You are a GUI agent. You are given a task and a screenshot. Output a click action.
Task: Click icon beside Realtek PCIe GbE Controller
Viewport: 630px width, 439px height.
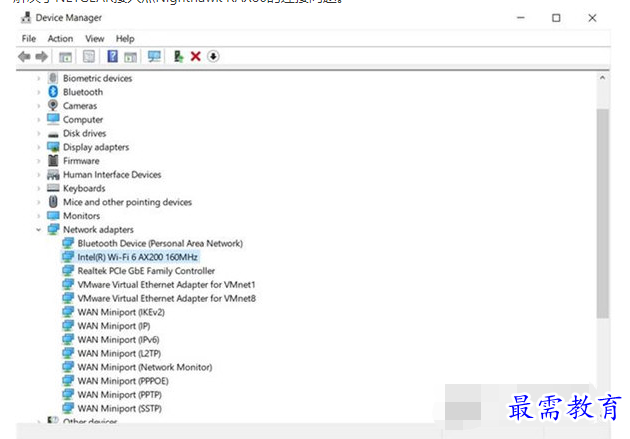coord(68,270)
